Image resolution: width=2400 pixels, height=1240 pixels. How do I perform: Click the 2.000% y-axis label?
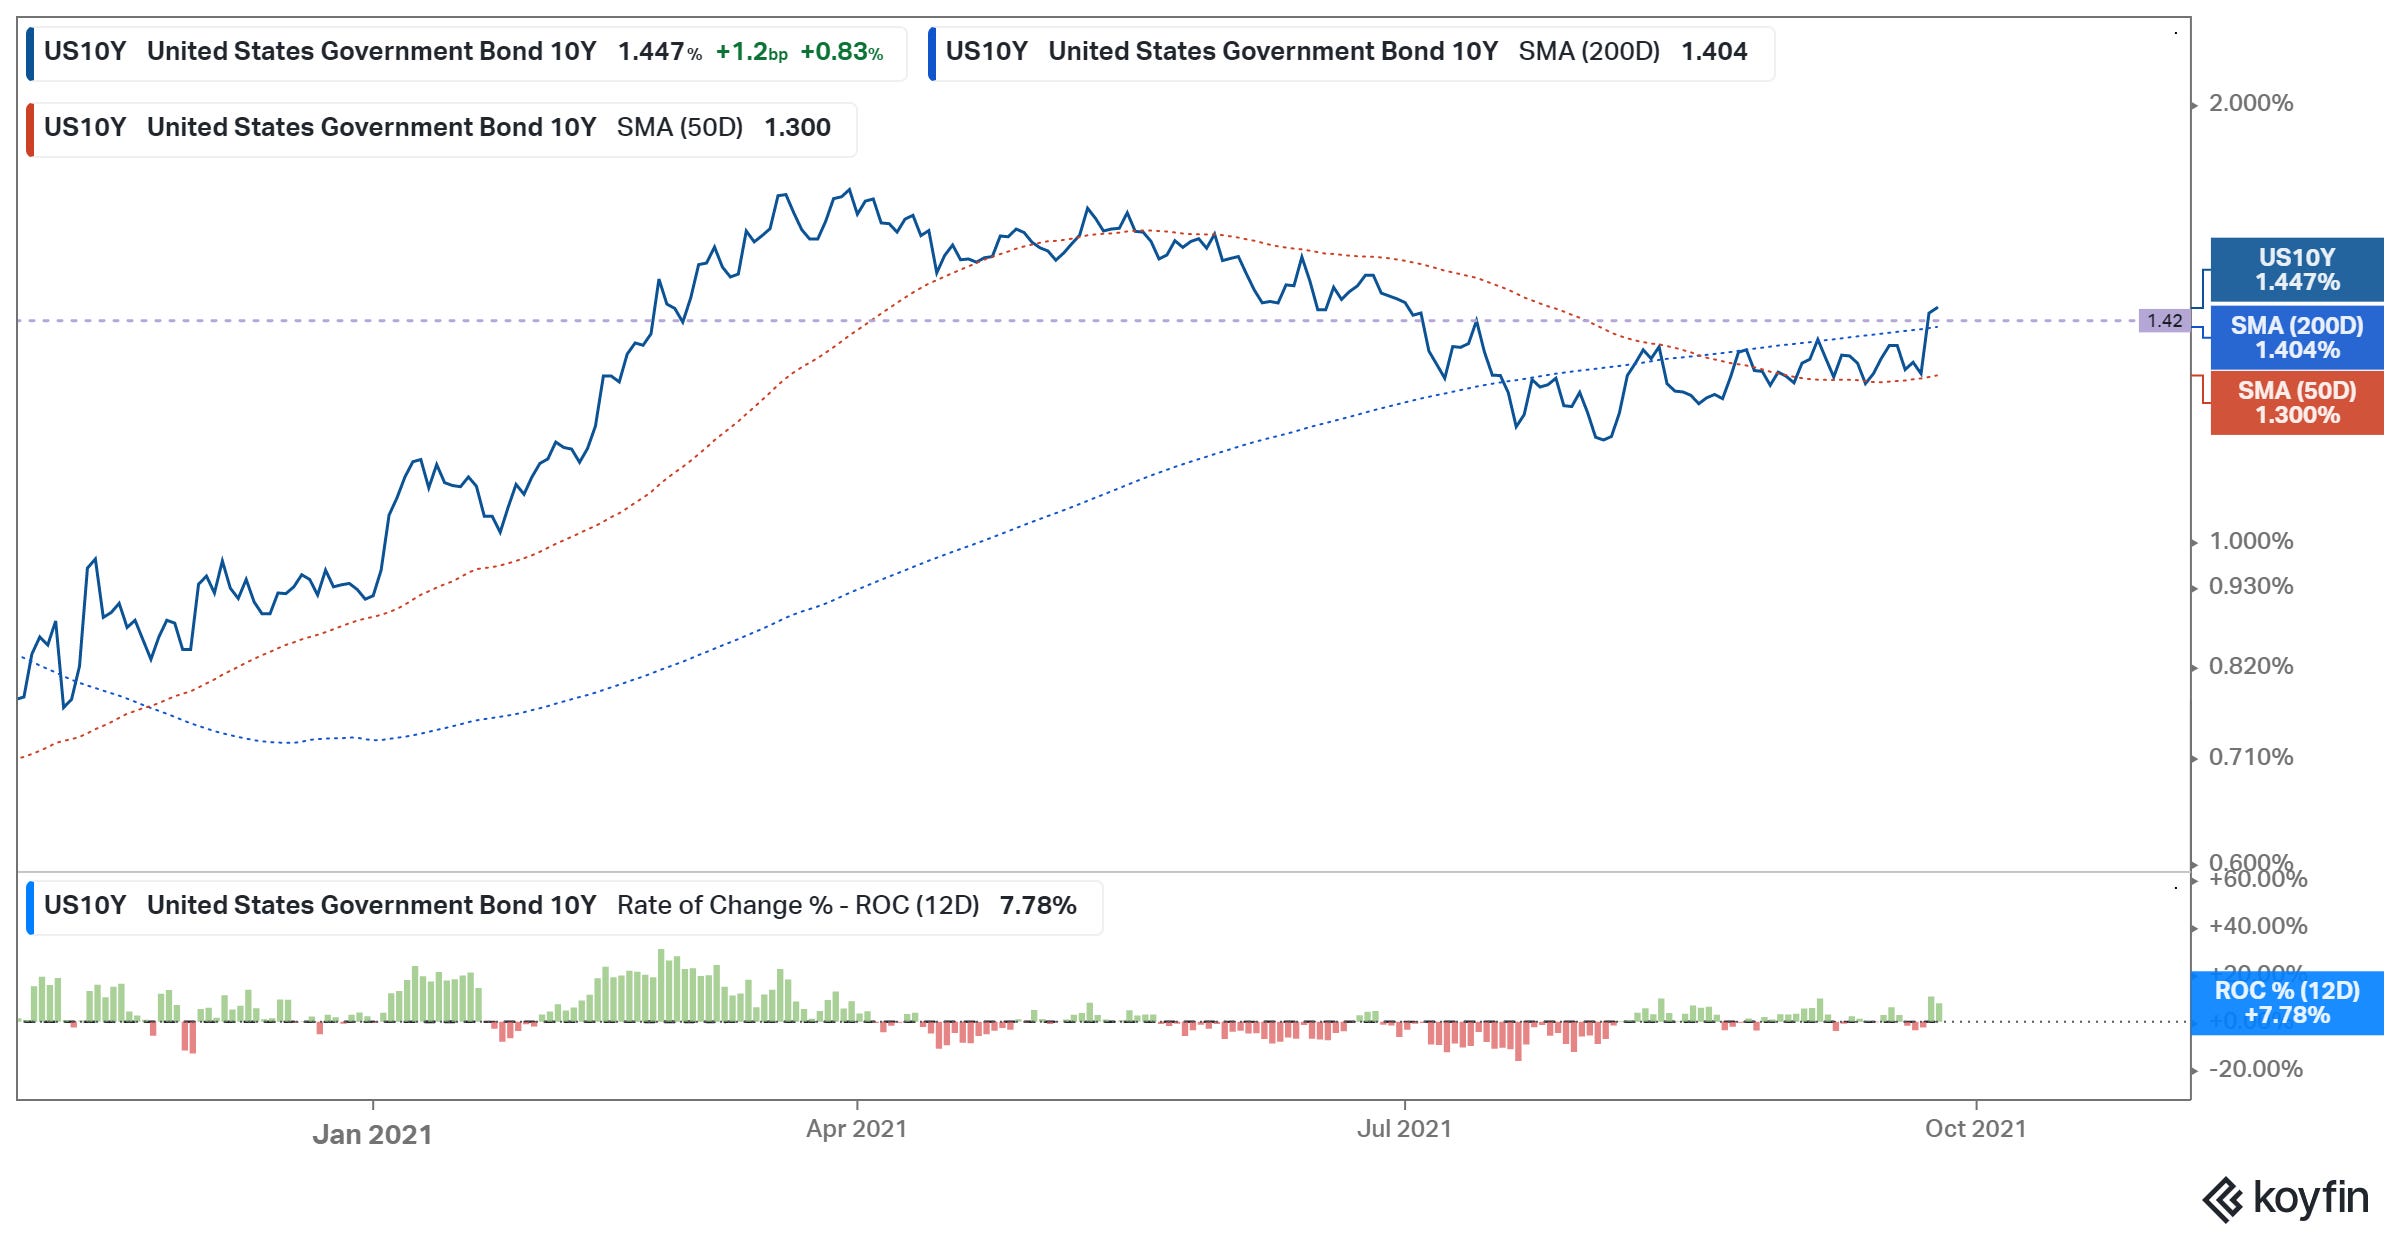pyautogui.click(x=2251, y=103)
